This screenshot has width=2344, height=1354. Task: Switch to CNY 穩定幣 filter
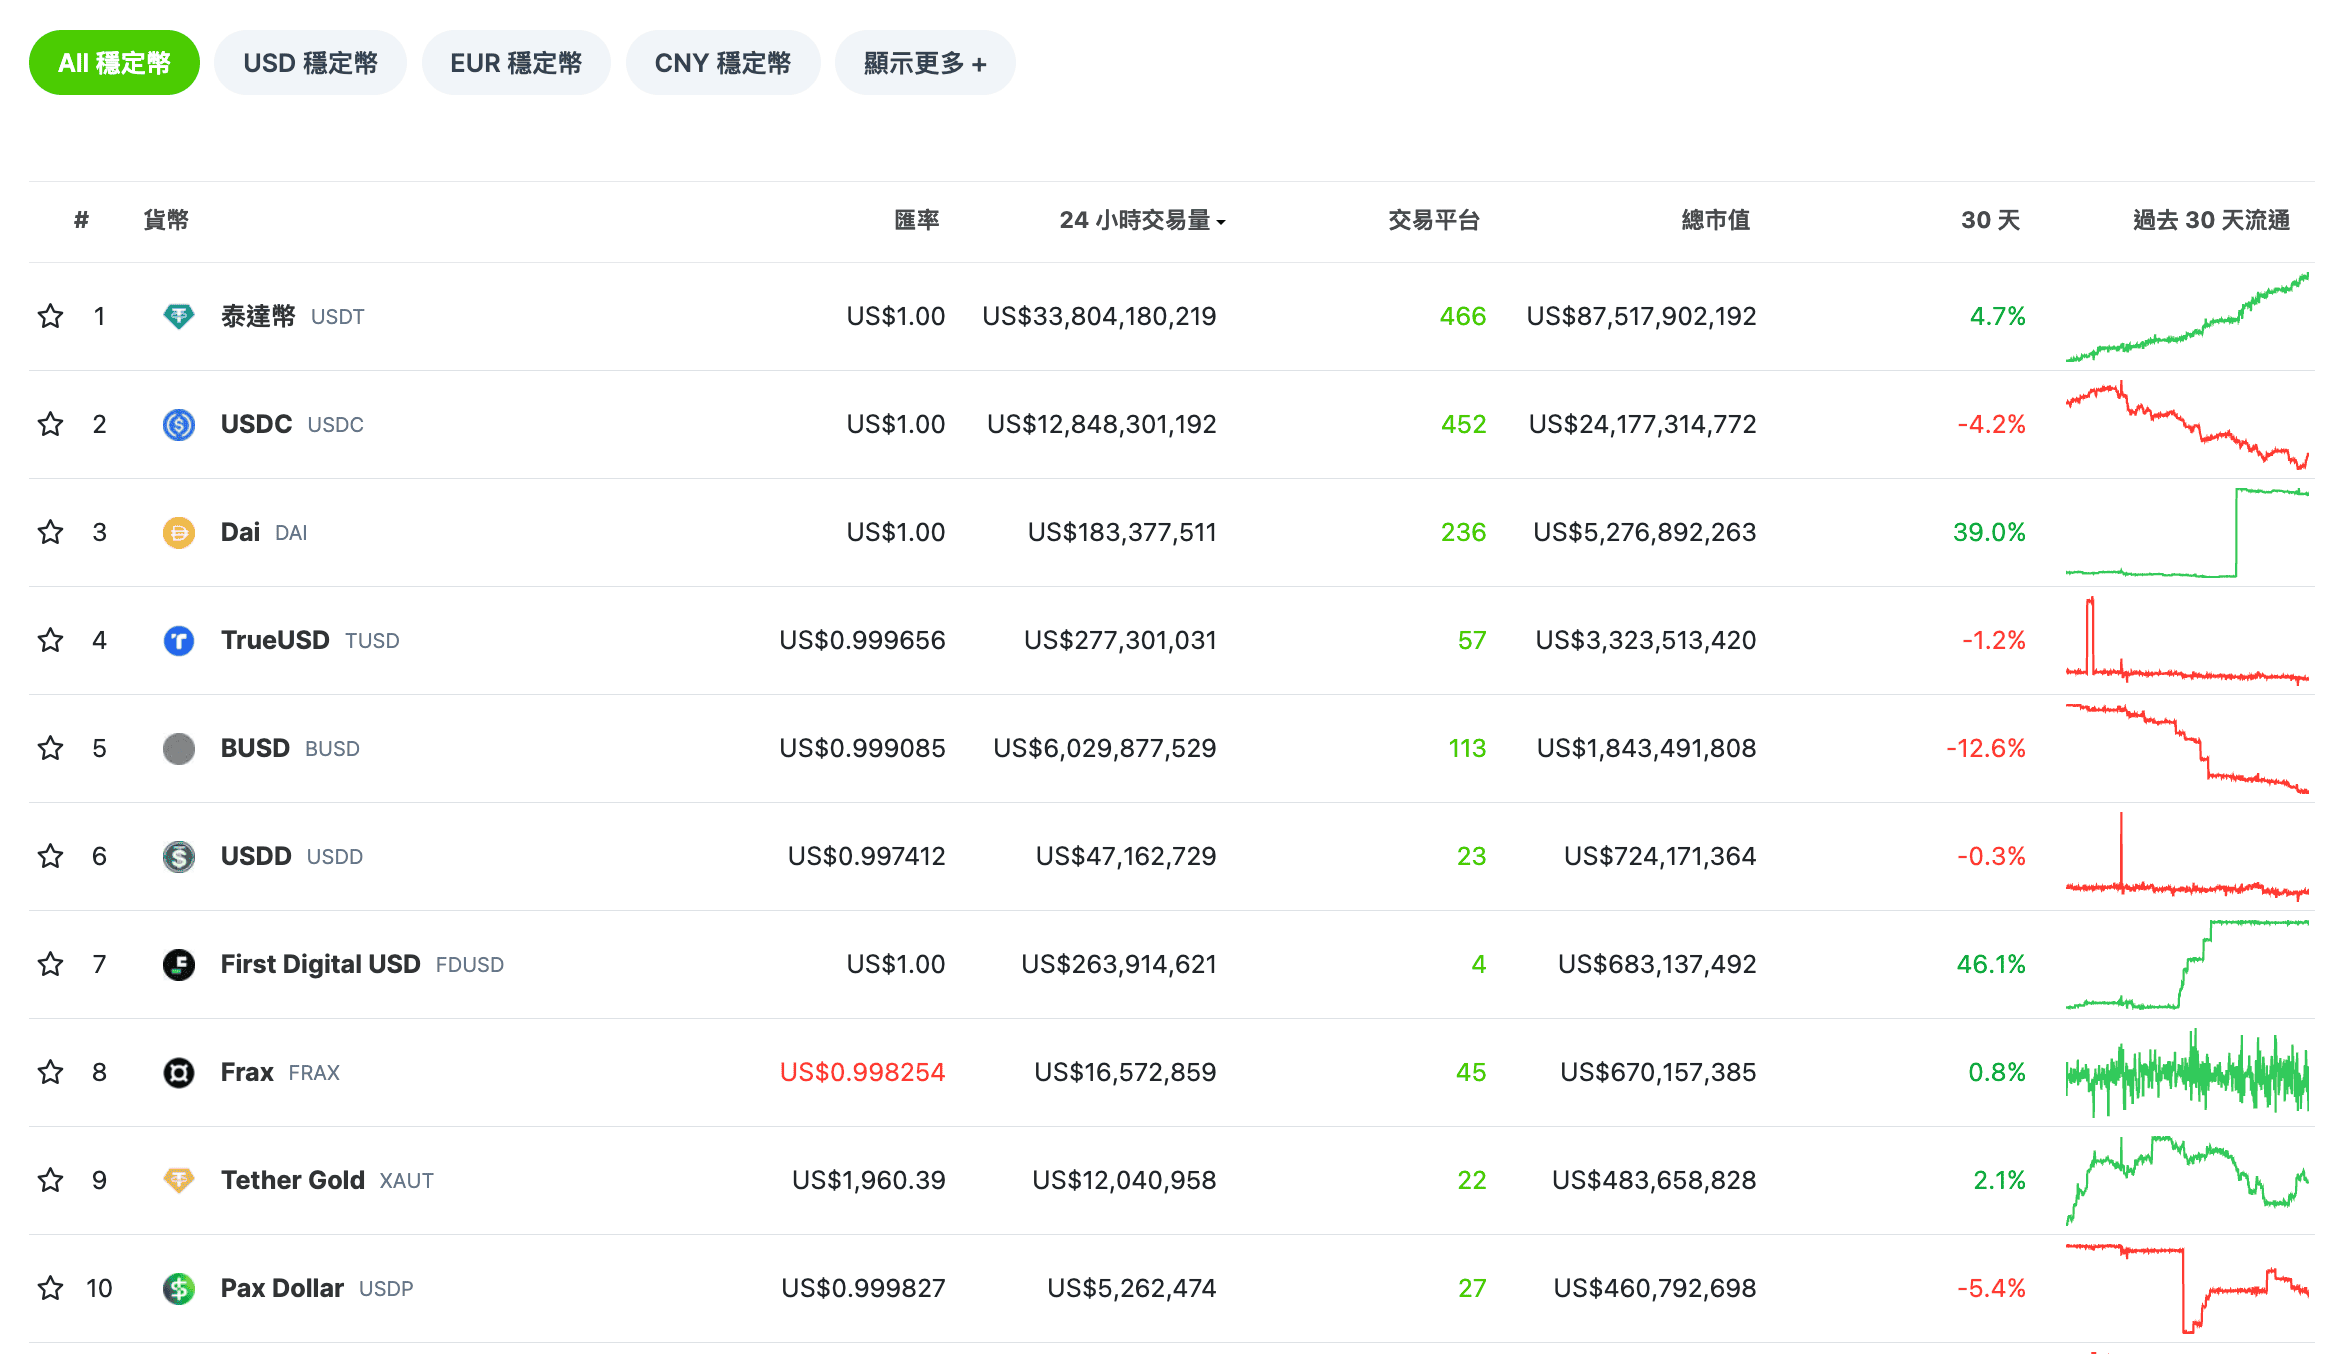coord(723,63)
